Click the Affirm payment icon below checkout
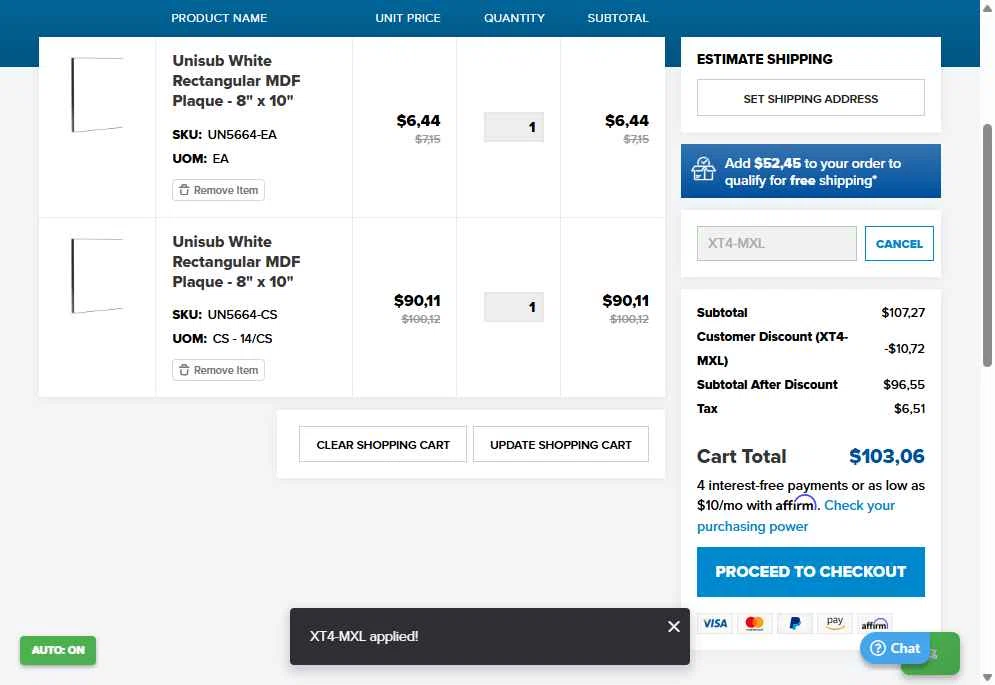 [874, 625]
